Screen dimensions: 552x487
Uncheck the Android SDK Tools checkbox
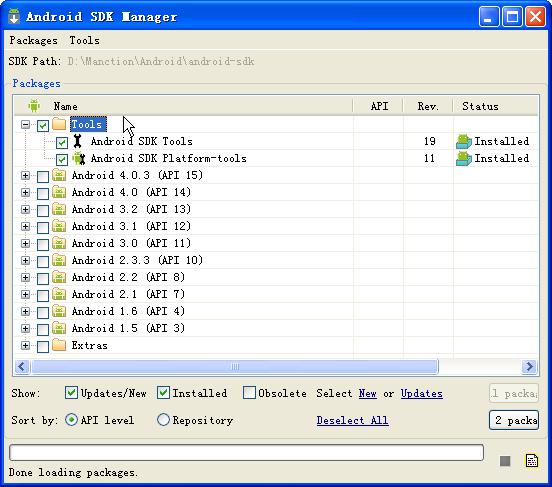click(x=62, y=142)
